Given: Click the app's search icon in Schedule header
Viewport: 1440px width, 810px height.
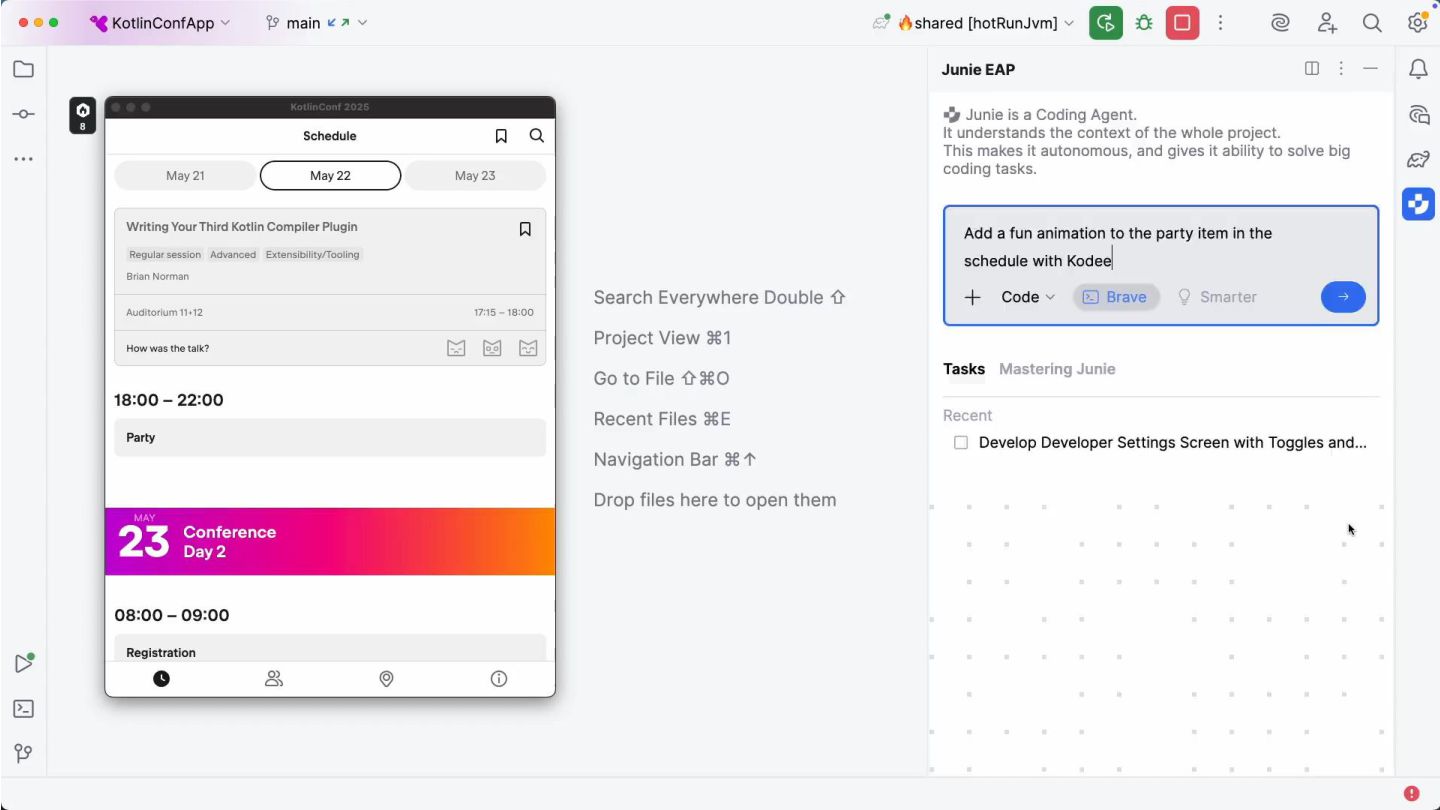Looking at the screenshot, I should (537, 136).
